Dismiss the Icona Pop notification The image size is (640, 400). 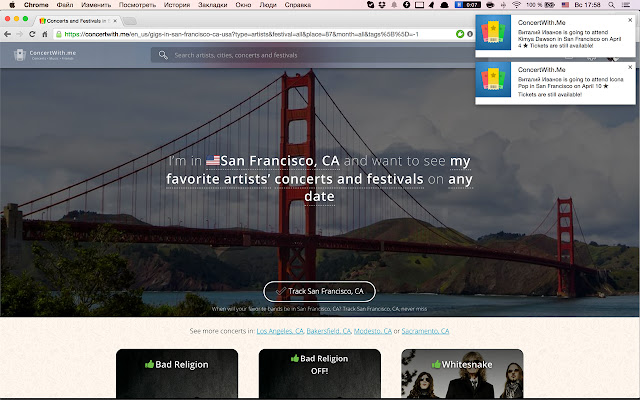click(x=630, y=67)
